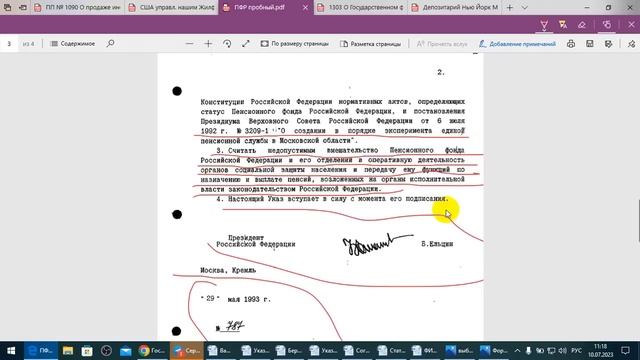
Task: Open OBS Studio from taskbar
Action: point(106,351)
